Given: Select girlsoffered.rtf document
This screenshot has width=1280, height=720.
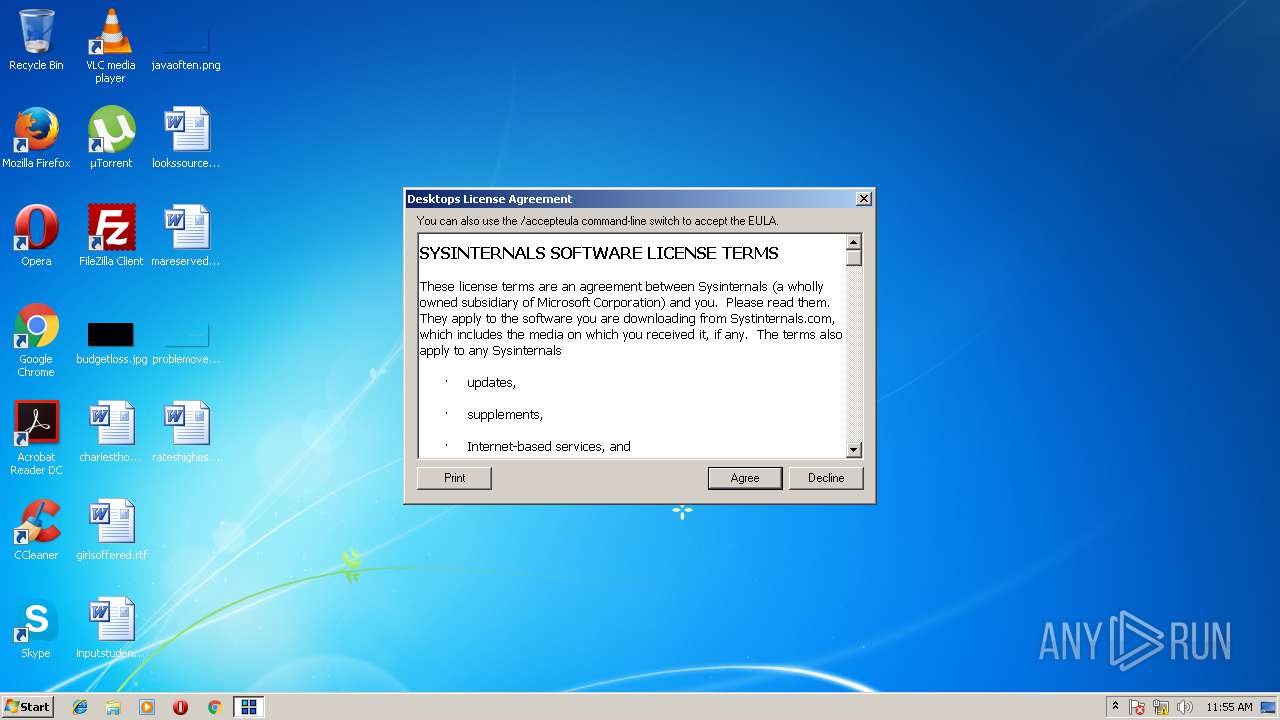Looking at the screenshot, I should pos(111,530).
